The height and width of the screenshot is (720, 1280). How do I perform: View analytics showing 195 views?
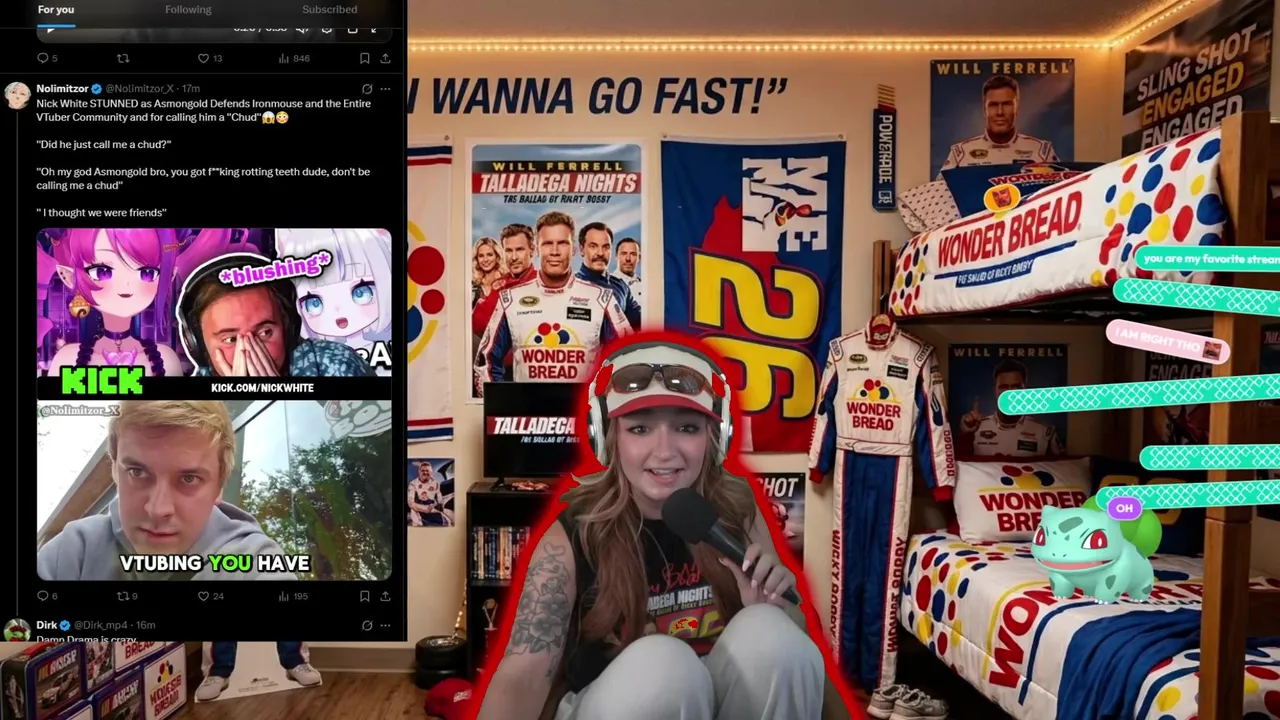coord(293,596)
